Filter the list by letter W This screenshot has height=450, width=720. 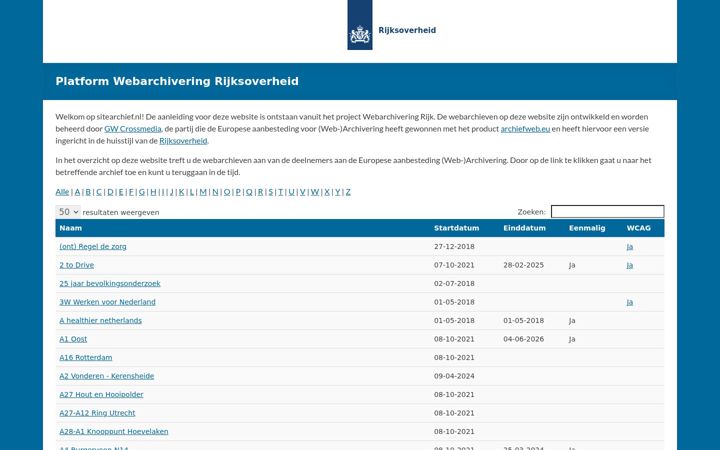(x=315, y=192)
